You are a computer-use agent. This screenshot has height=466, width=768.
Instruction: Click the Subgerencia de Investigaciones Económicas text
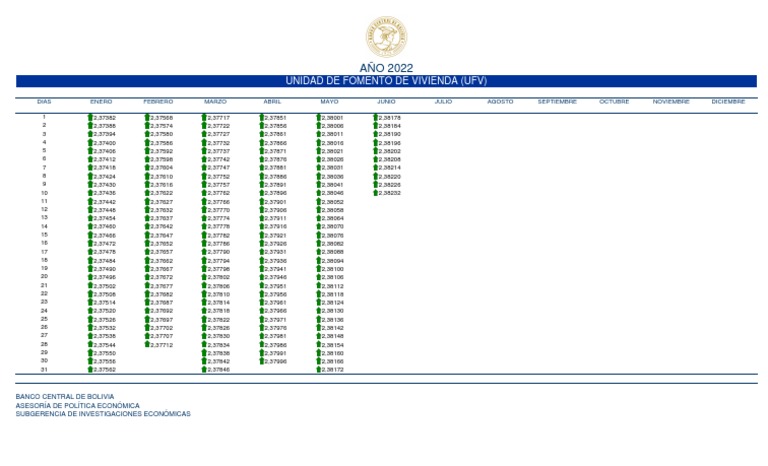point(102,413)
